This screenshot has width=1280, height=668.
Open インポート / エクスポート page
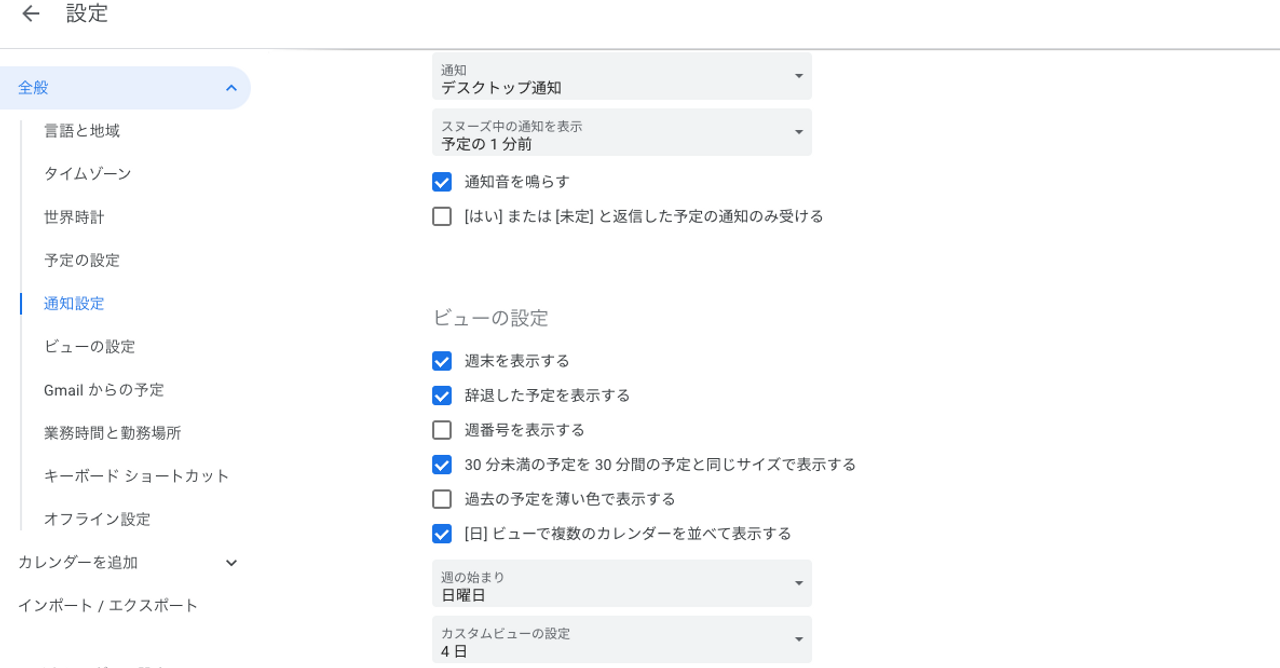pos(108,606)
